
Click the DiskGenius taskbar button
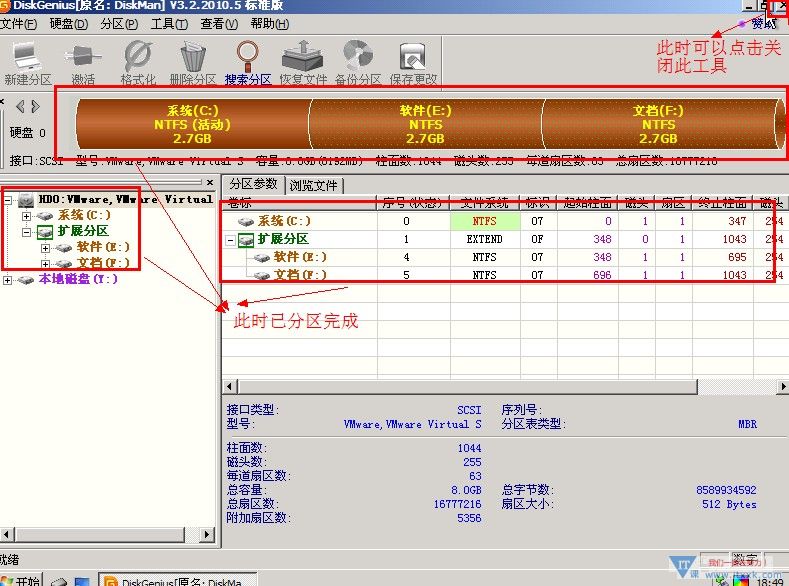177,580
